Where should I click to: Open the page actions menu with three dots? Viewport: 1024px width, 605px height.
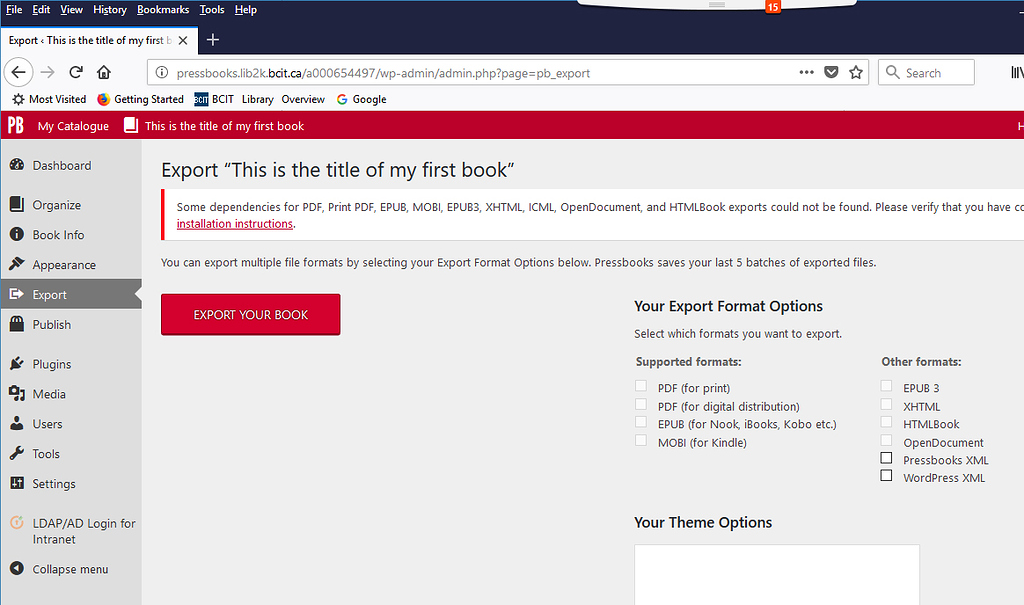806,72
